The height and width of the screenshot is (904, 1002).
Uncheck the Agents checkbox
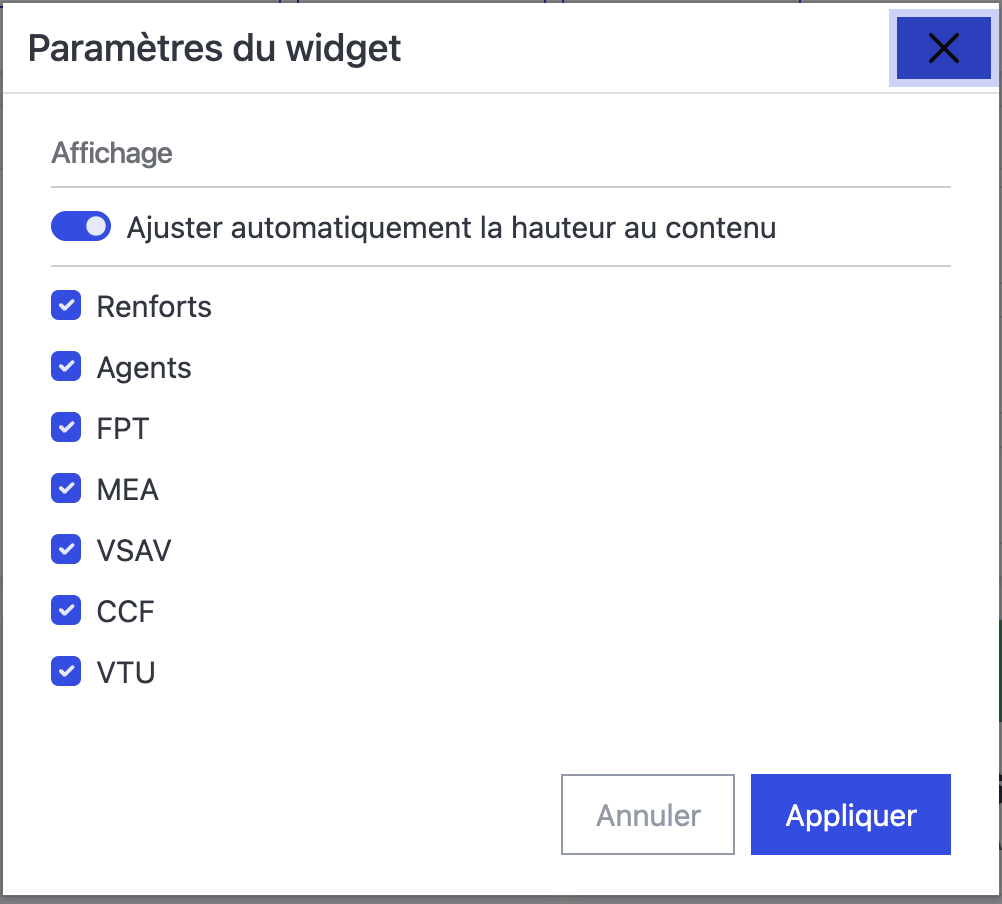66,367
